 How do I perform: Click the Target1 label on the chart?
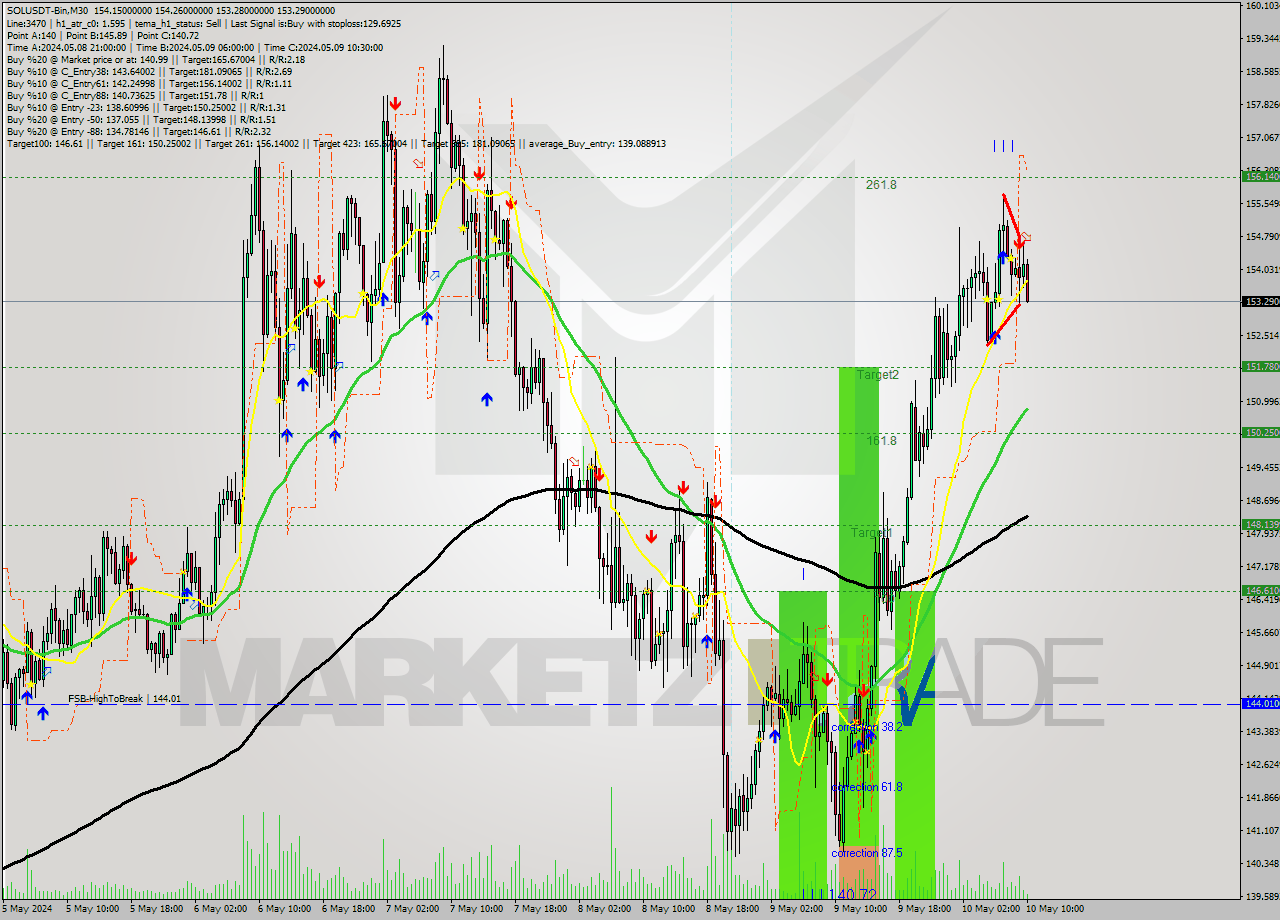(x=870, y=533)
